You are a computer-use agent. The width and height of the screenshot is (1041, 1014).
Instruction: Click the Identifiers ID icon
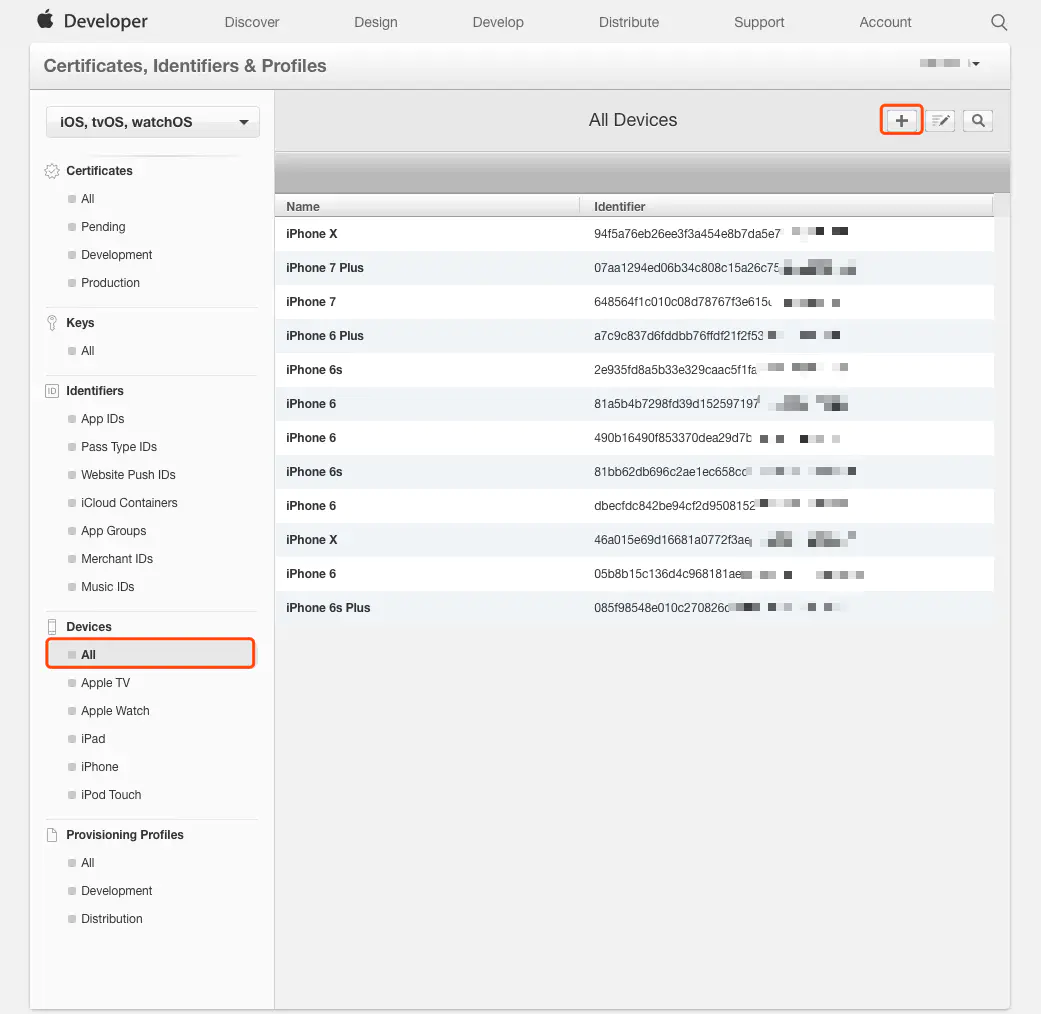[x=52, y=390]
